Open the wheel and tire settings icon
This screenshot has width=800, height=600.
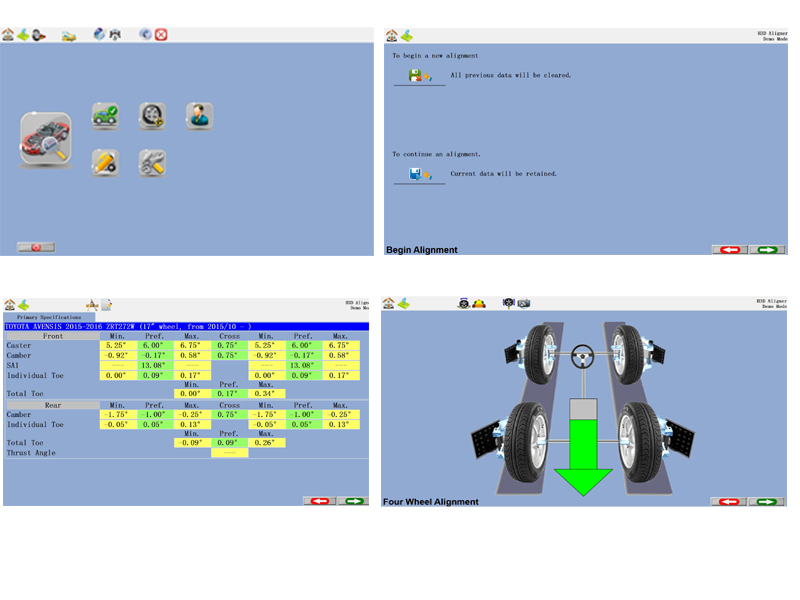pos(152,116)
